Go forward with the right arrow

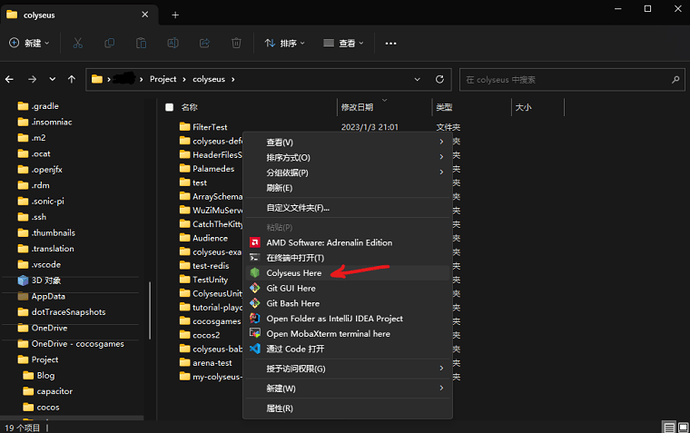tap(32, 79)
